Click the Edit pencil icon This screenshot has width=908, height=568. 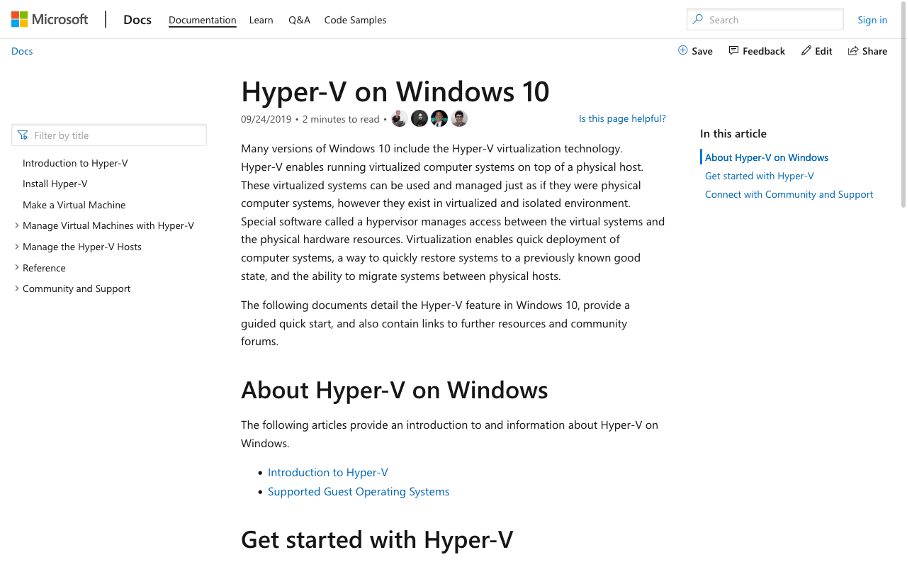(x=806, y=51)
